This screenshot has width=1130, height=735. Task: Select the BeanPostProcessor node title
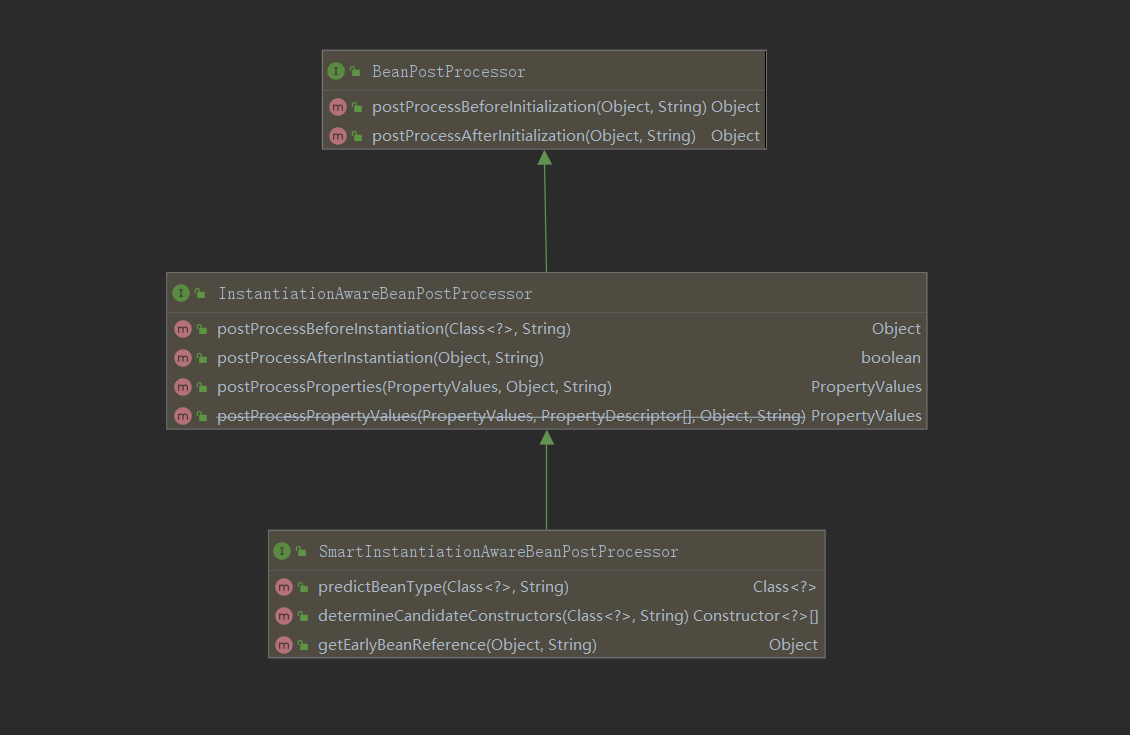[448, 71]
